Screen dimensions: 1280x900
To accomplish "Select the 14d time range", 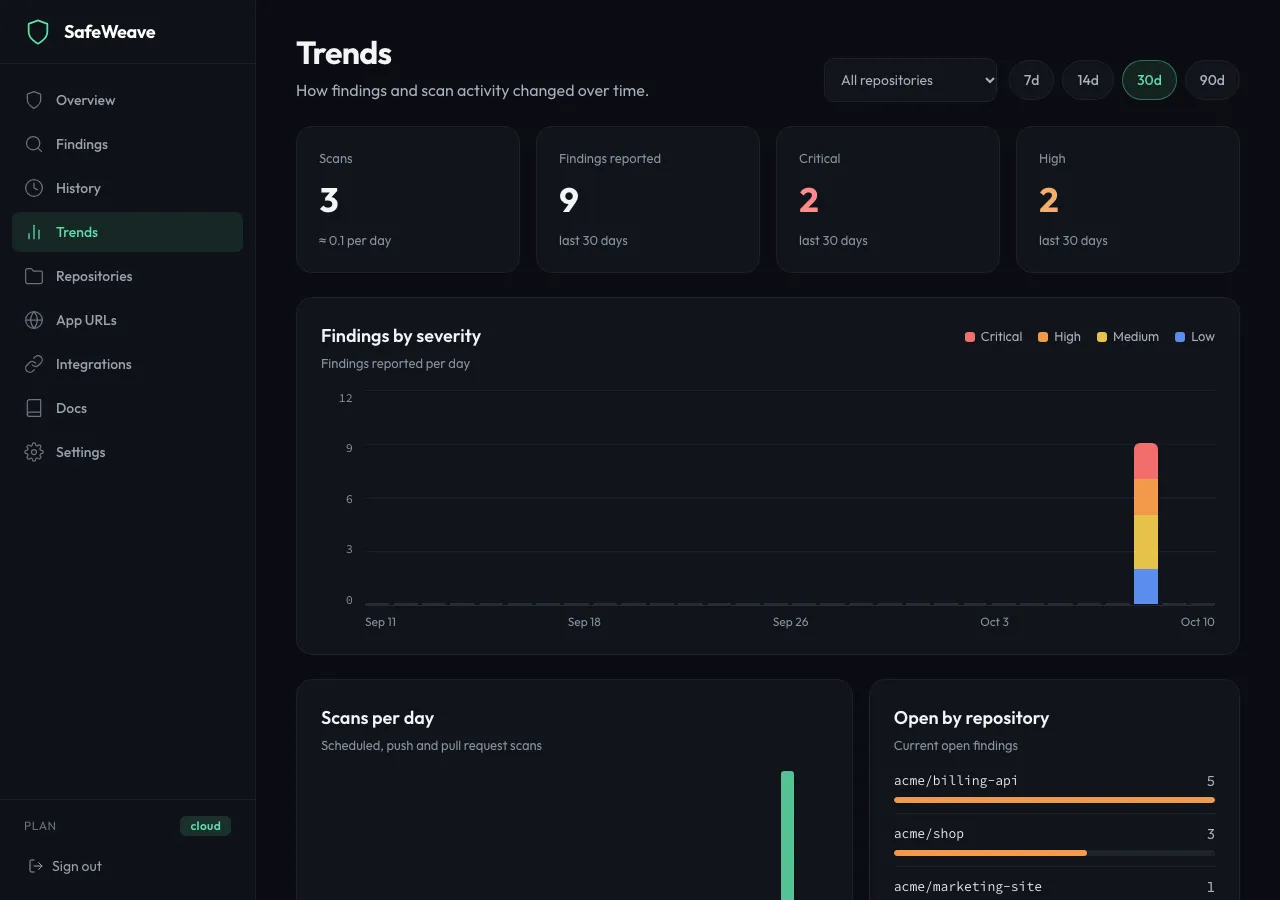I will click(1088, 80).
